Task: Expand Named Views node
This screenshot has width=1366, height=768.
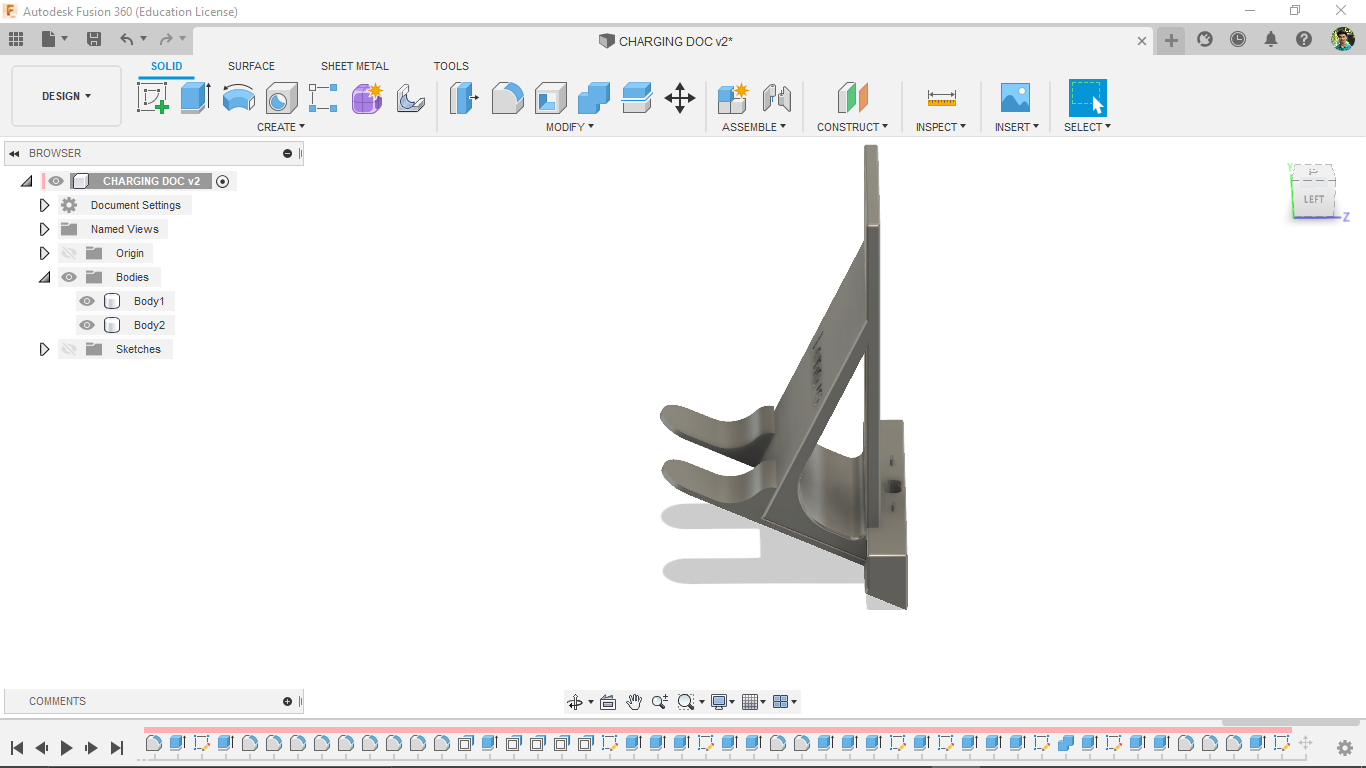Action: (44, 229)
